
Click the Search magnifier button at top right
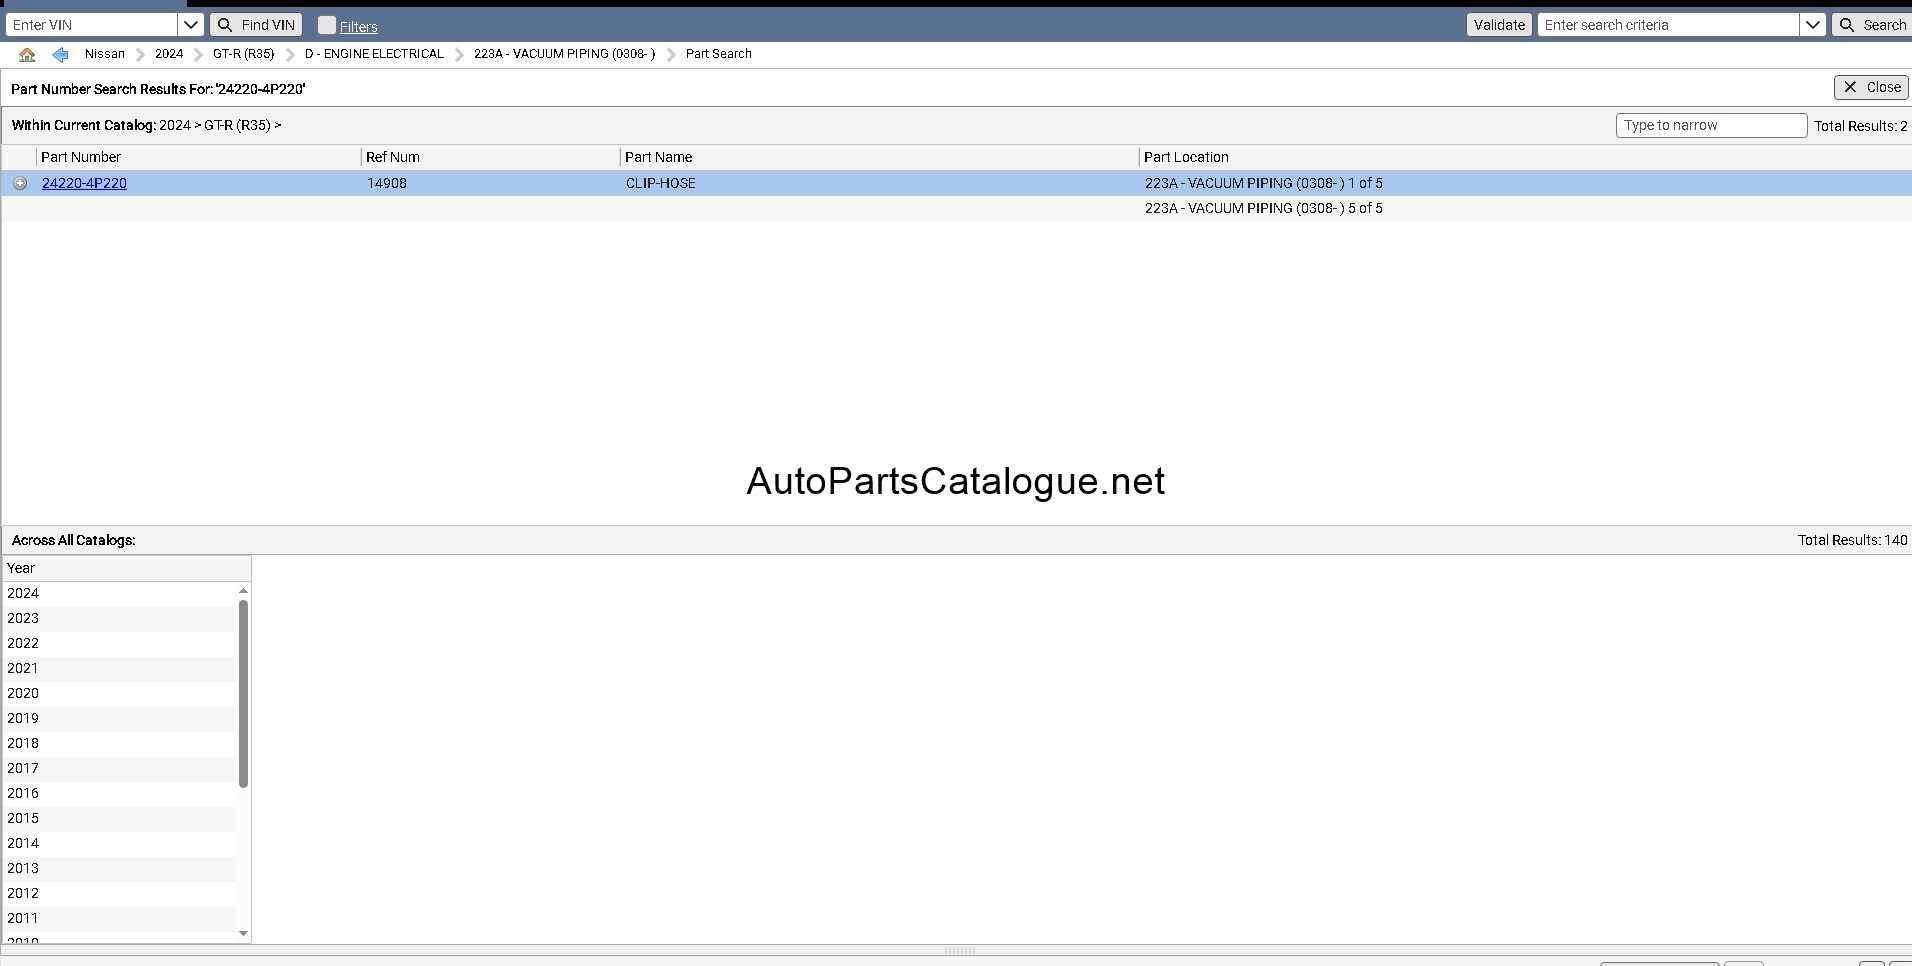coord(1872,25)
